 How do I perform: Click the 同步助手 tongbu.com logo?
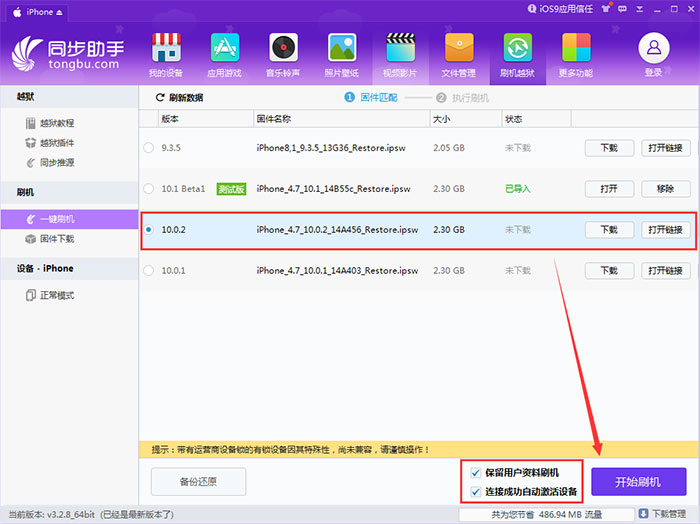coord(68,54)
